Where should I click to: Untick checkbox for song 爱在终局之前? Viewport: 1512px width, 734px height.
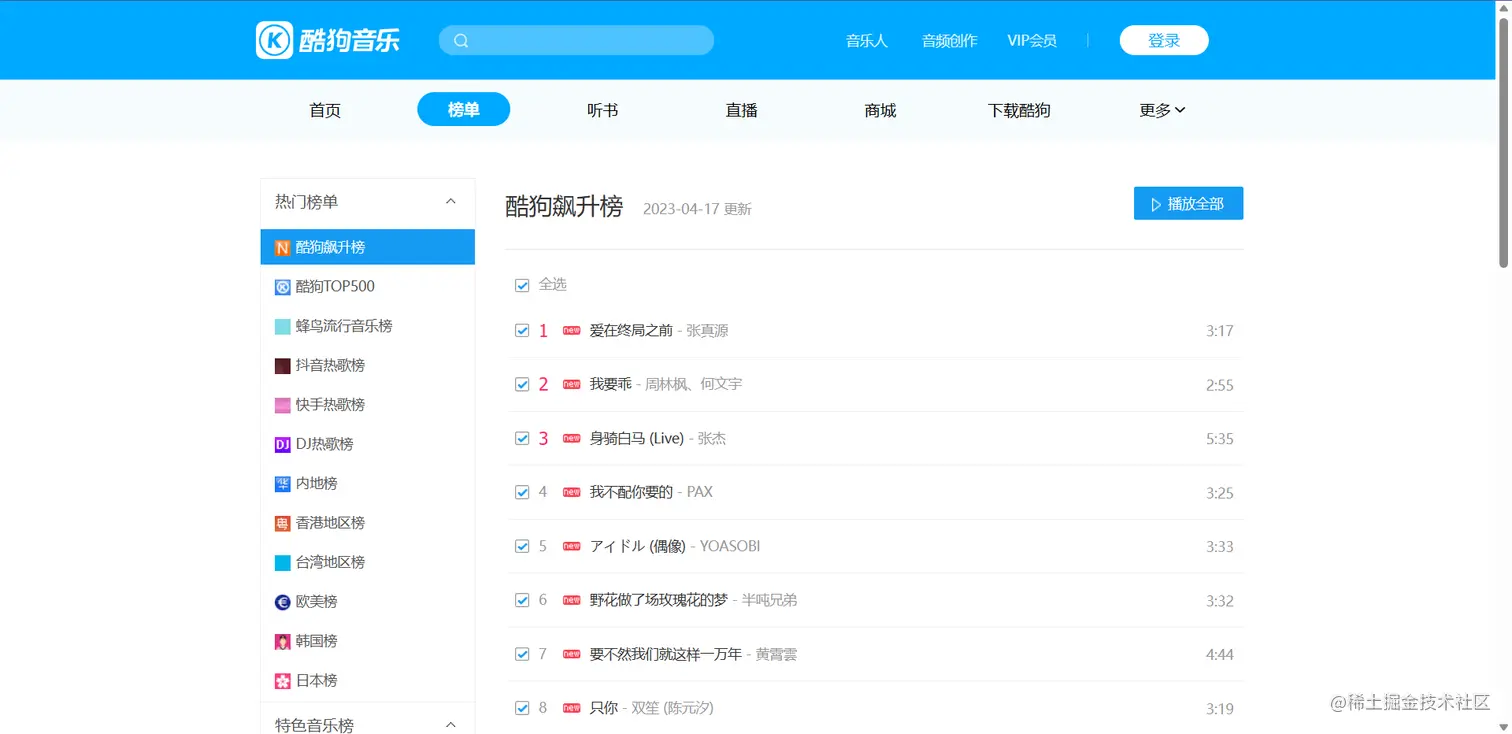click(x=521, y=330)
